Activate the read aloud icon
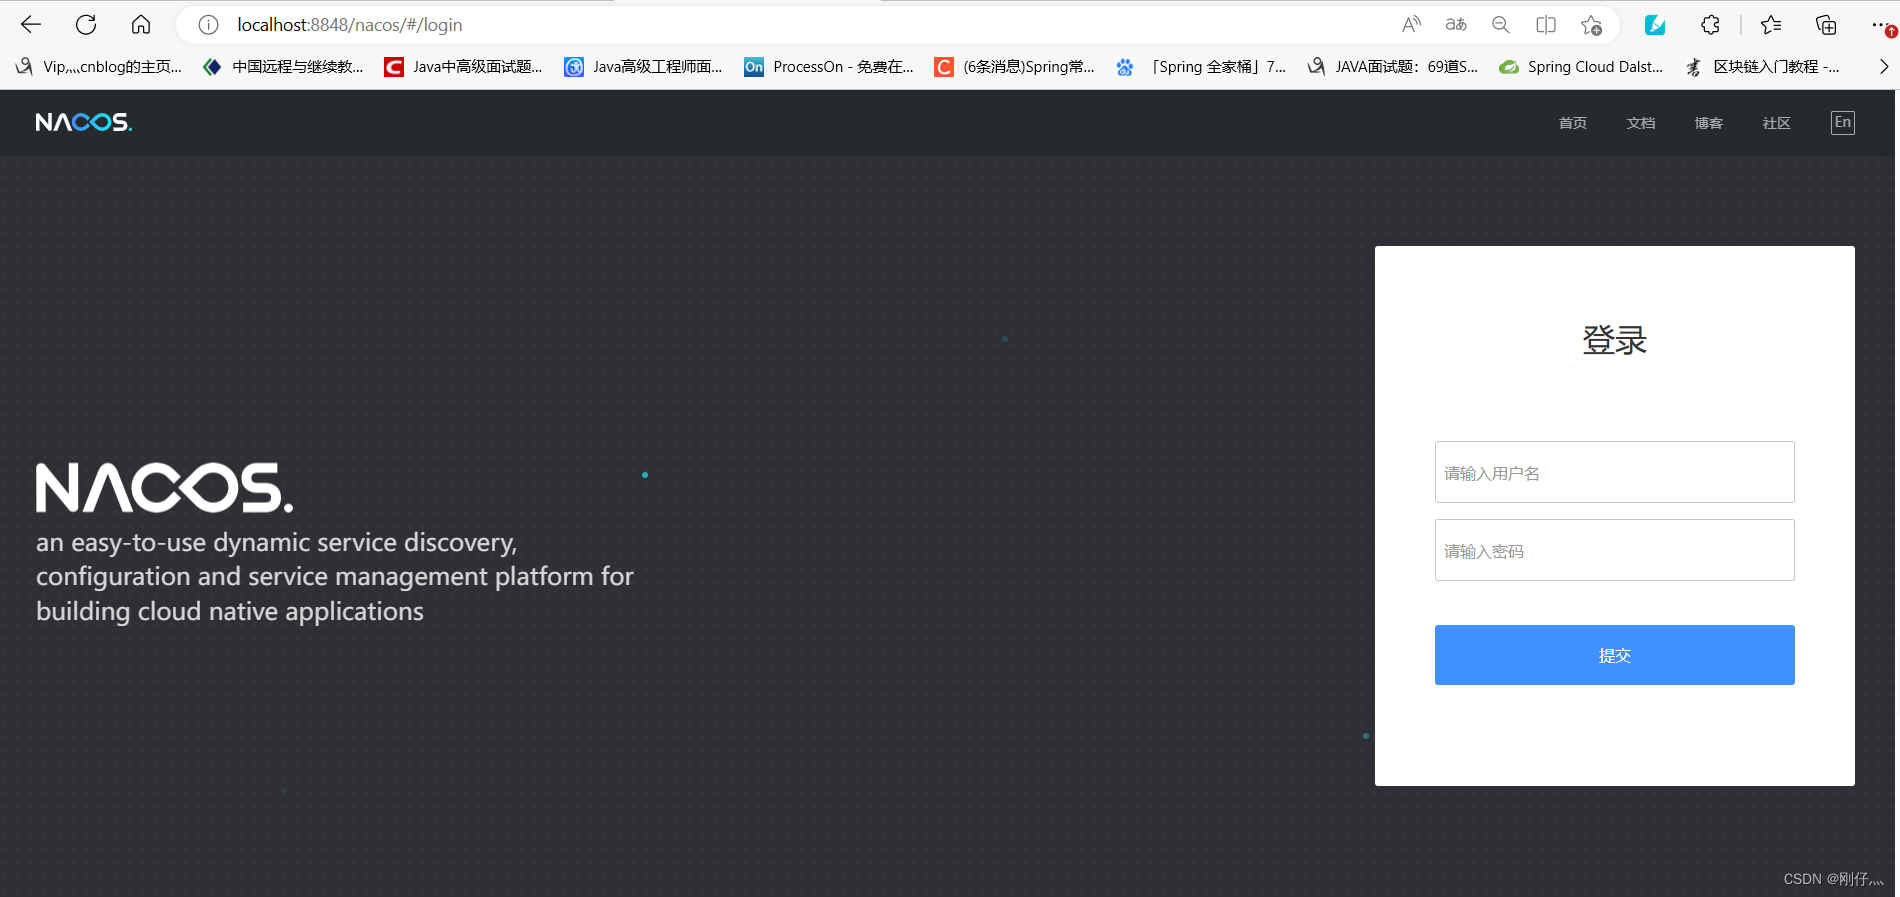The height and width of the screenshot is (897, 1900). click(1411, 25)
